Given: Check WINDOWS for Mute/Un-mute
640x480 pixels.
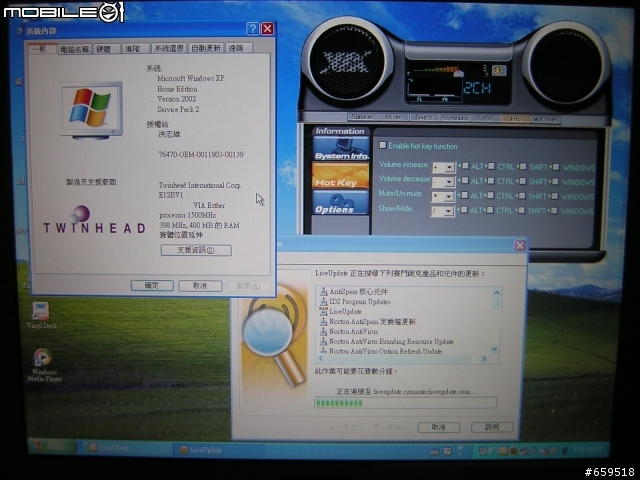Looking at the screenshot, I should point(555,196).
